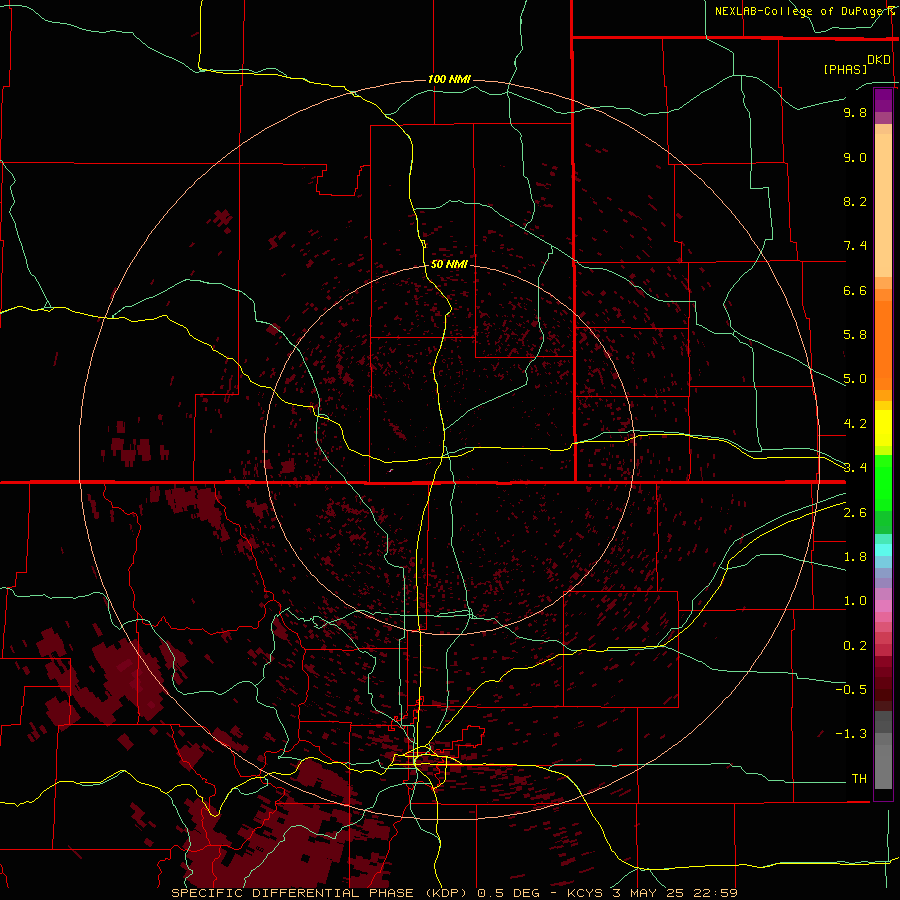Pick the purple swatch atop the color bar
Screen dimensions: 900x900
click(883, 100)
